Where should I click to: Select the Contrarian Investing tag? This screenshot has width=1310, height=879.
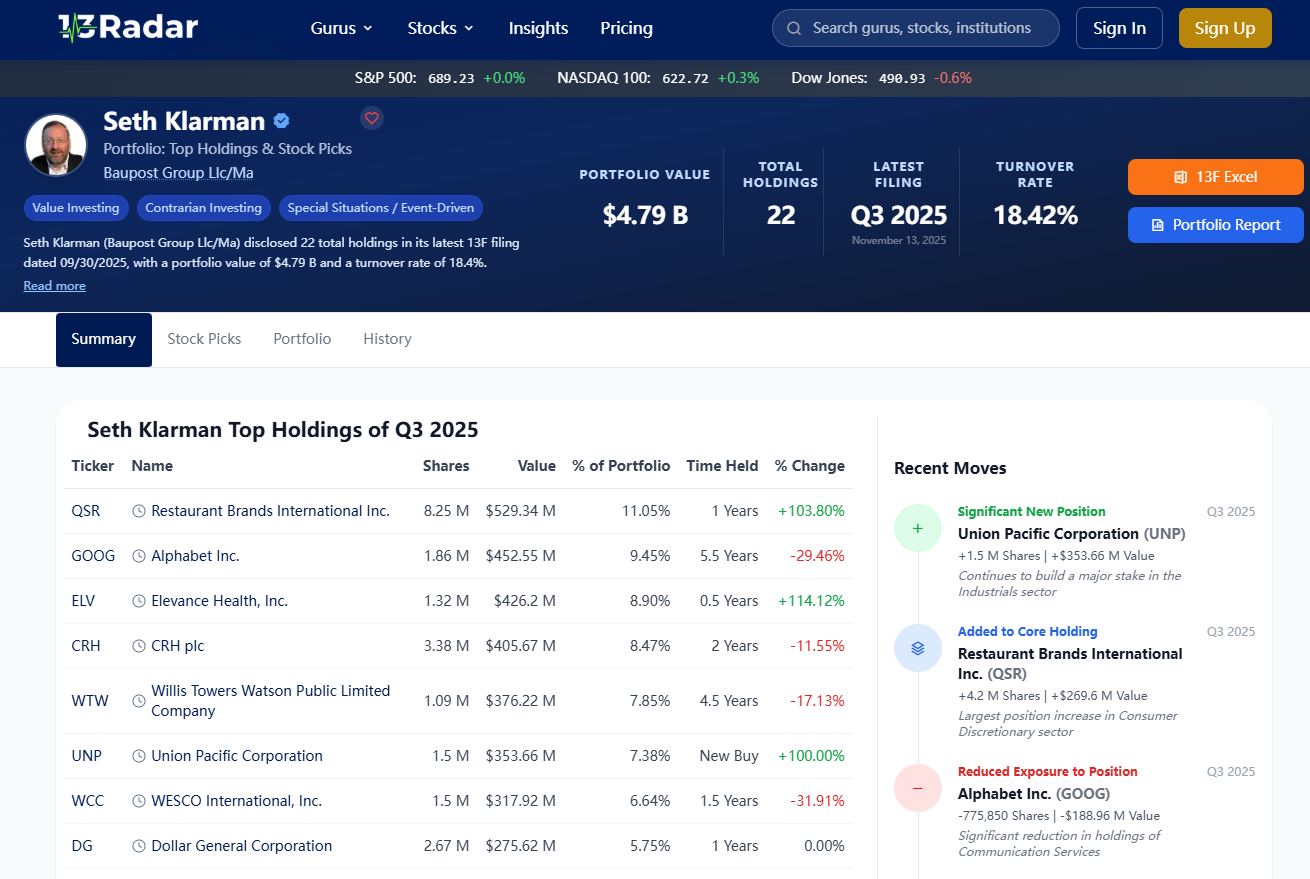(x=203, y=208)
